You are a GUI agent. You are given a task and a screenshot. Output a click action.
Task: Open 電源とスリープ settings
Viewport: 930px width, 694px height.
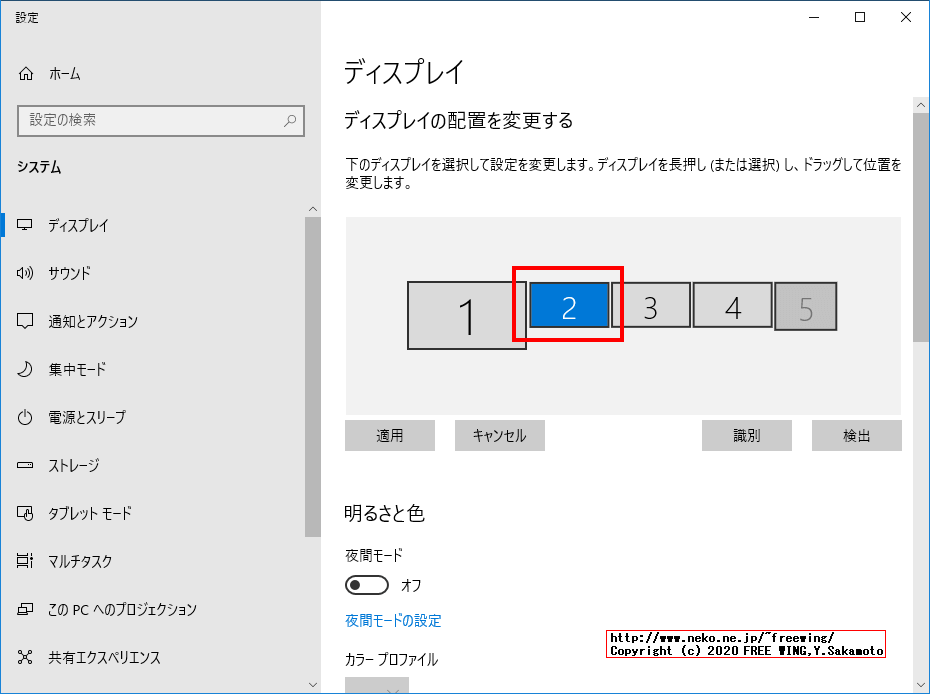(x=86, y=417)
